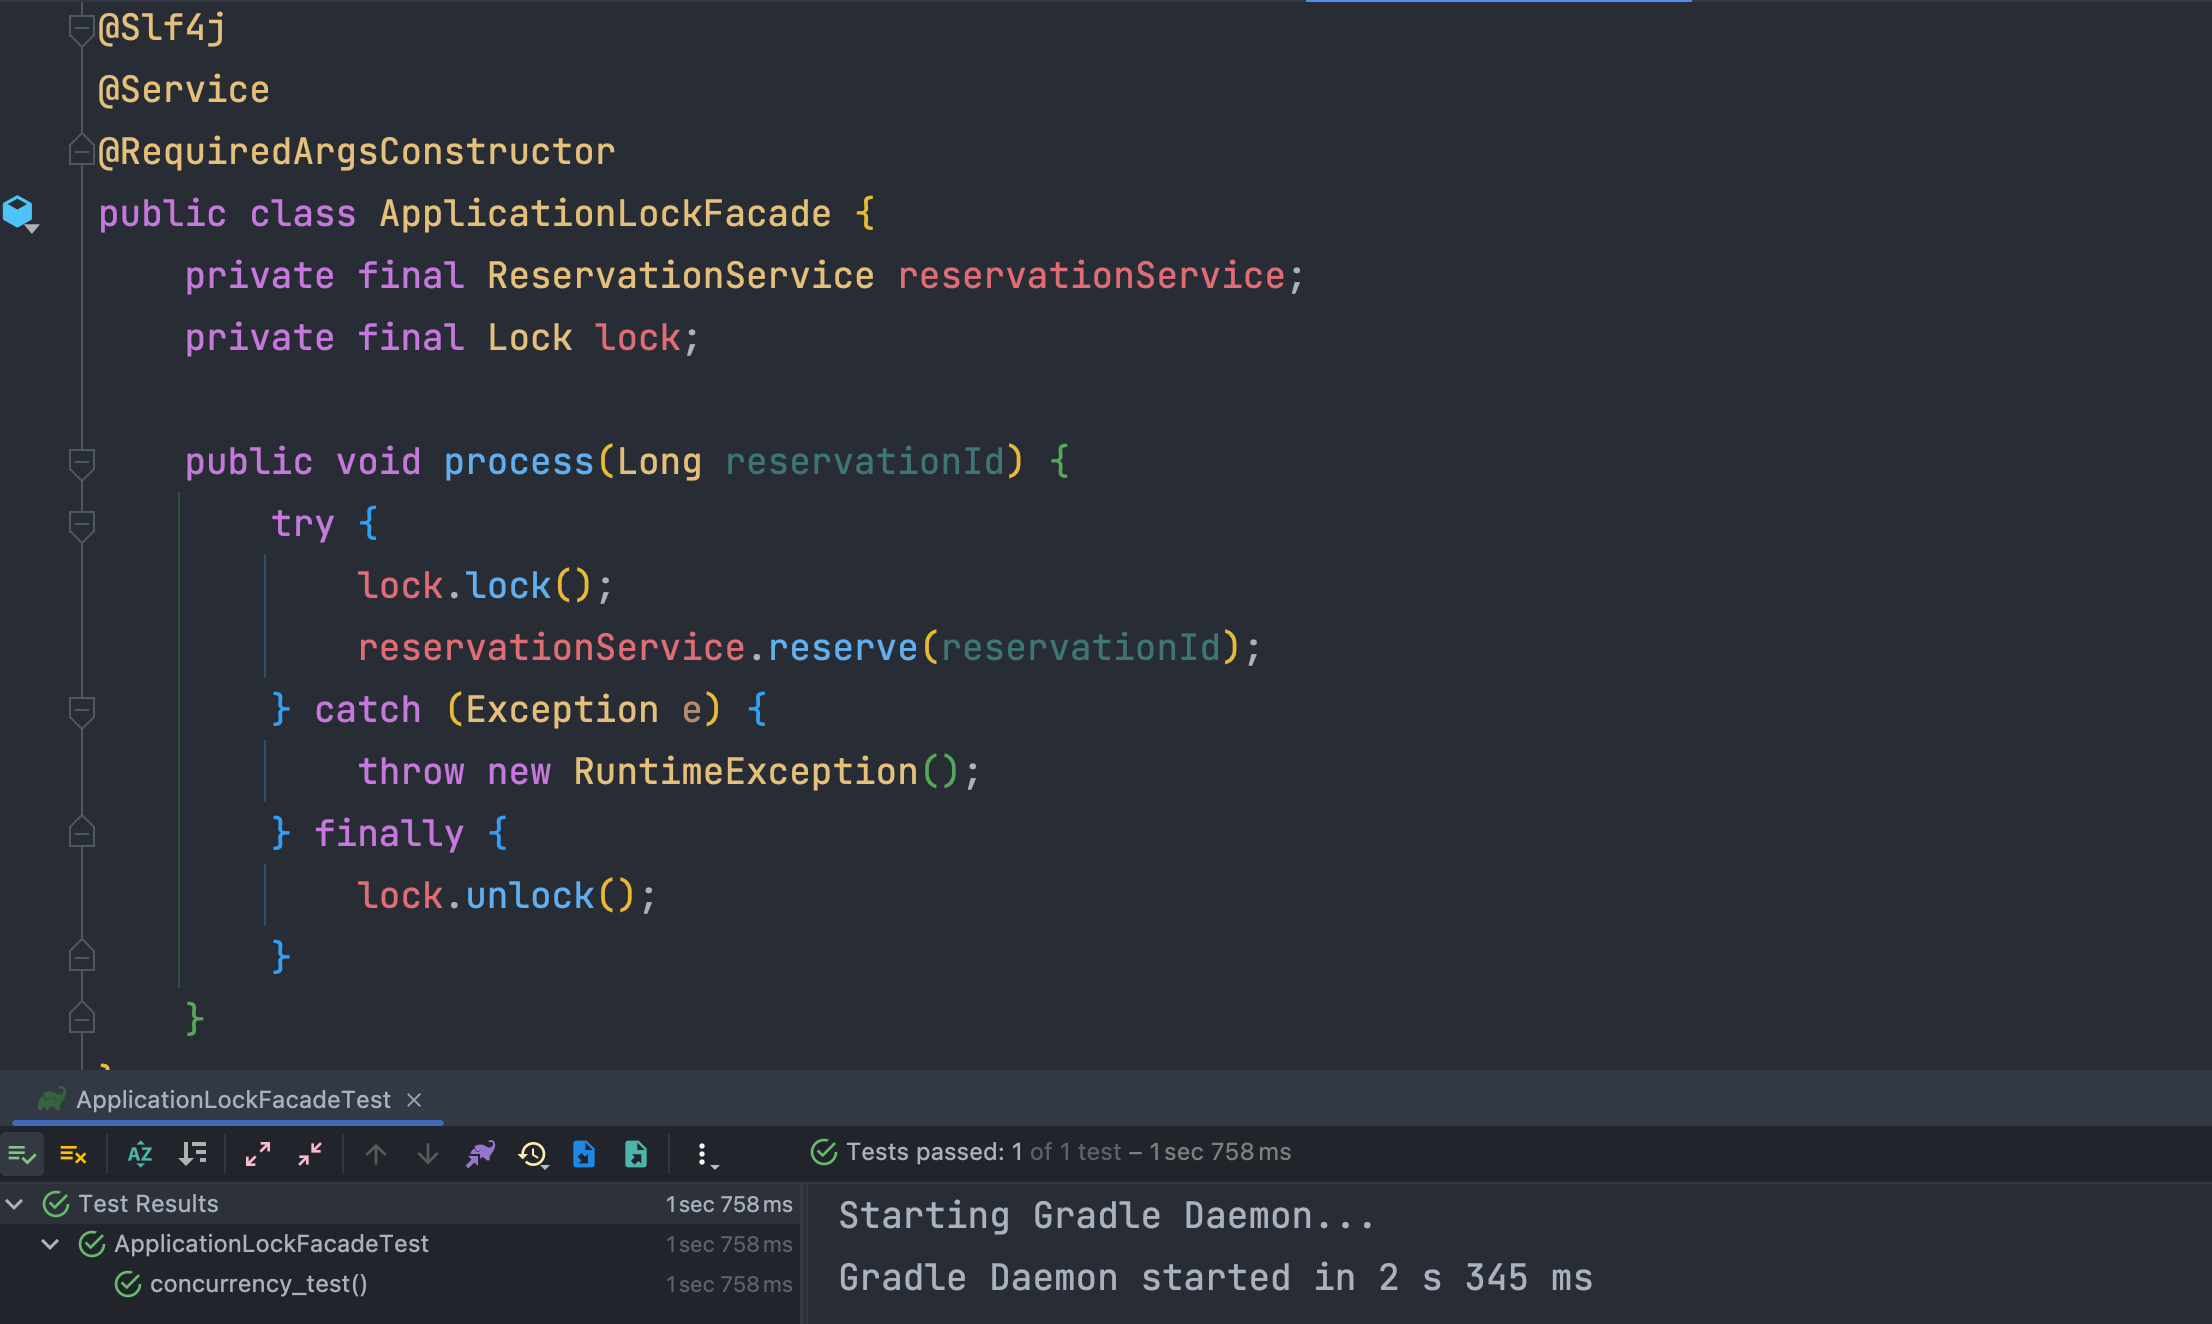Click the Open Gradle Config elephant icon
2212x1324 pixels.
[480, 1155]
